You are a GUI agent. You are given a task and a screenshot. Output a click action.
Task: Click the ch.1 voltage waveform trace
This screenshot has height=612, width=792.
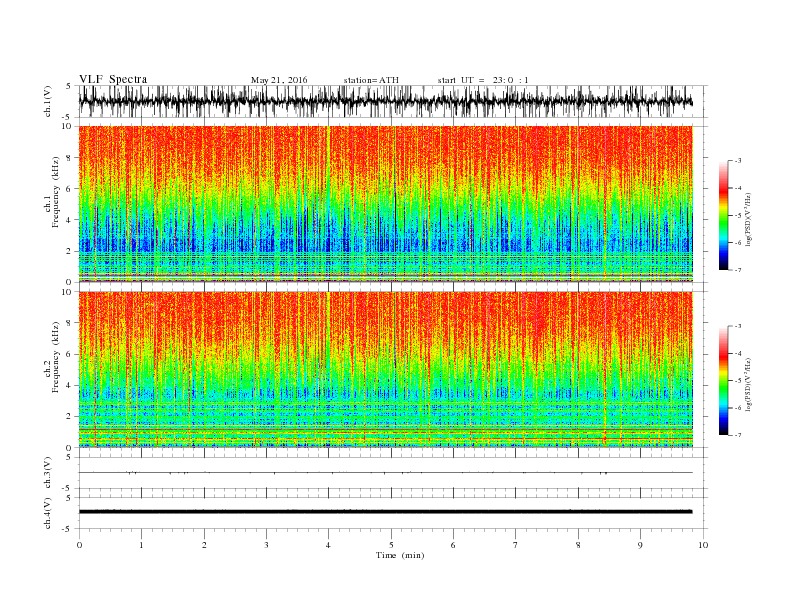click(x=385, y=101)
